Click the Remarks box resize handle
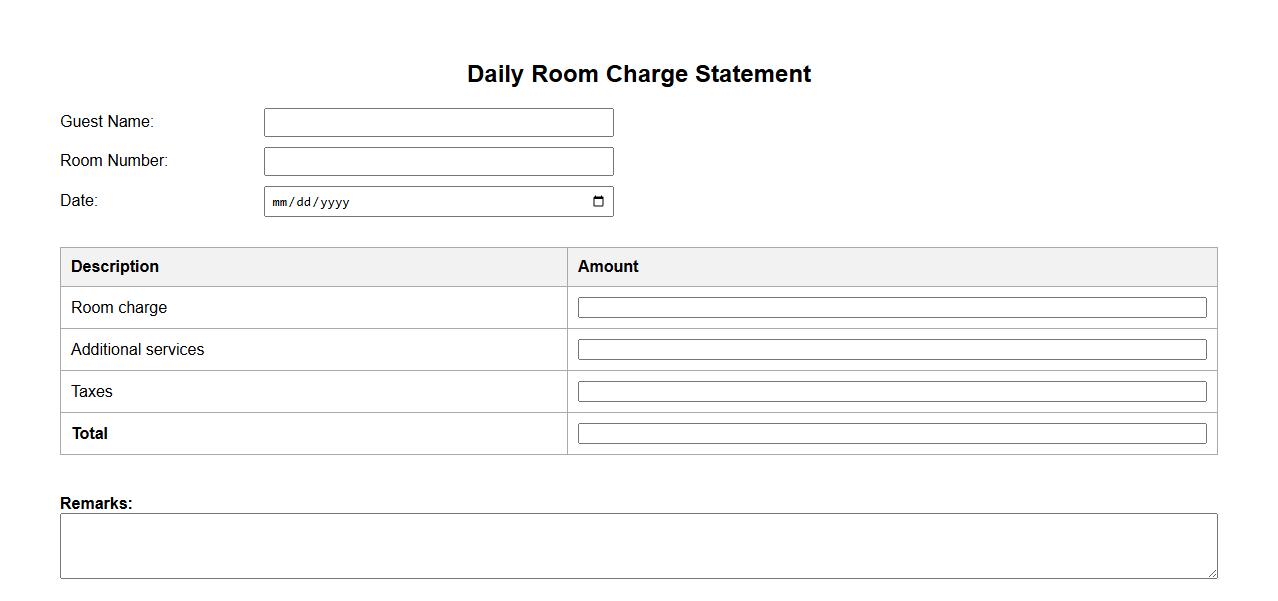The height and width of the screenshot is (601, 1278). [1212, 573]
